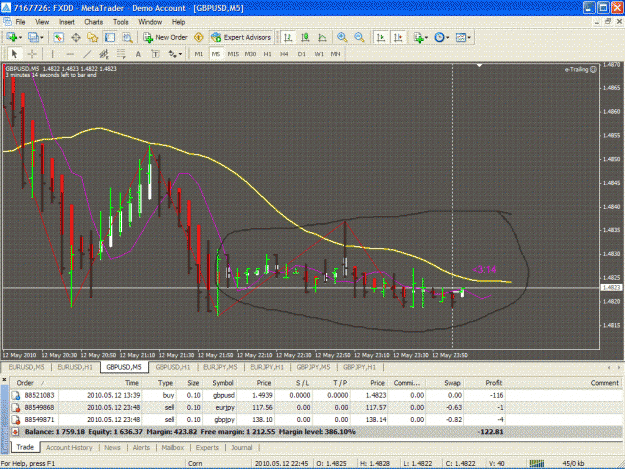Expand the Templates dropdown arrow
625x469 pixels.
coord(469,38)
